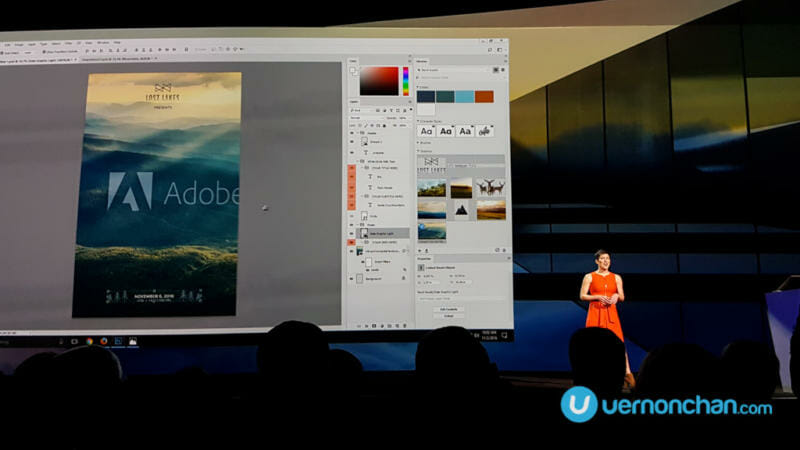This screenshot has height=450, width=800.
Task: Click the link layers icon in Layers footer
Action: pos(359,326)
